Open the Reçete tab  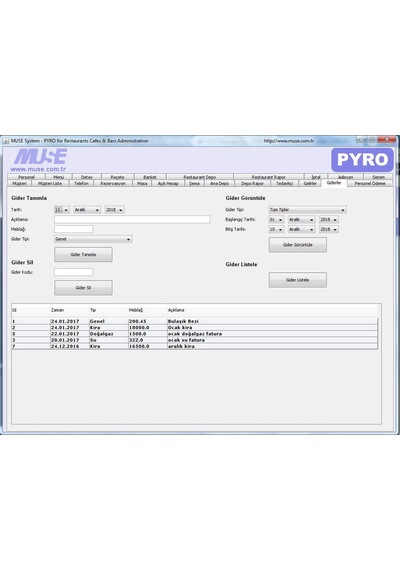tap(117, 177)
